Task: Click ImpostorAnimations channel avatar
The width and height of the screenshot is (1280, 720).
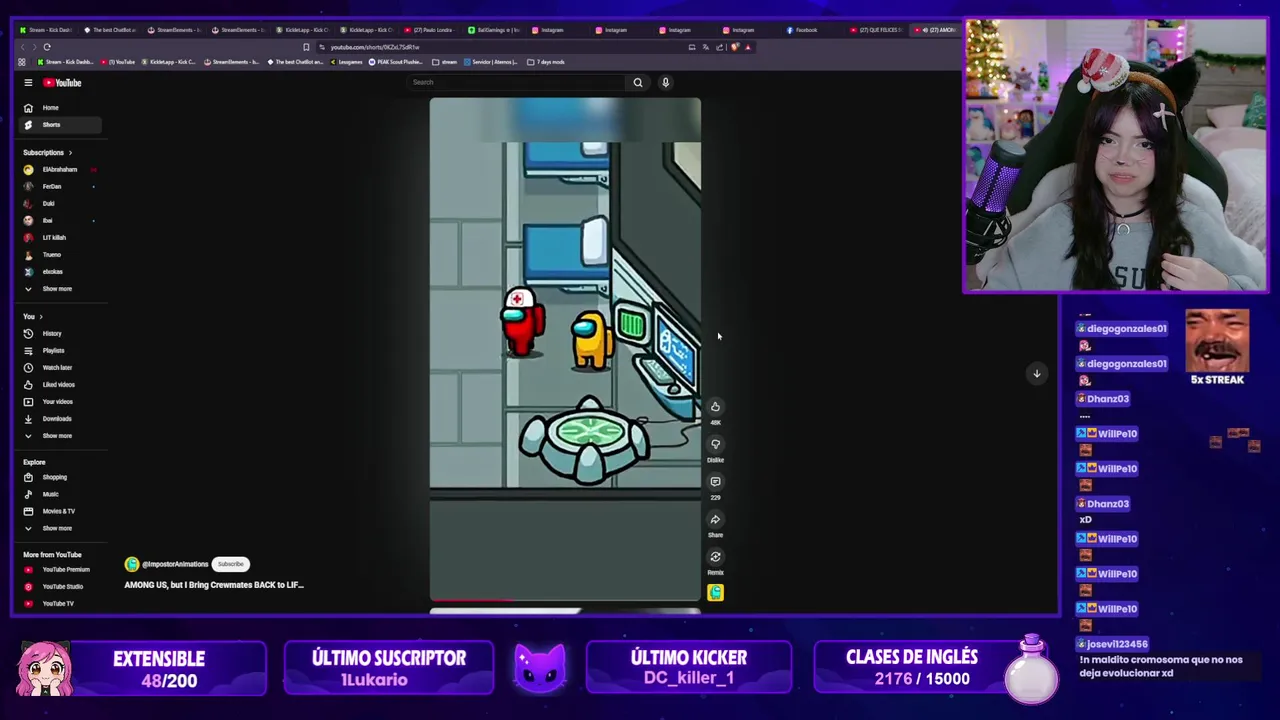Action: [x=132, y=564]
